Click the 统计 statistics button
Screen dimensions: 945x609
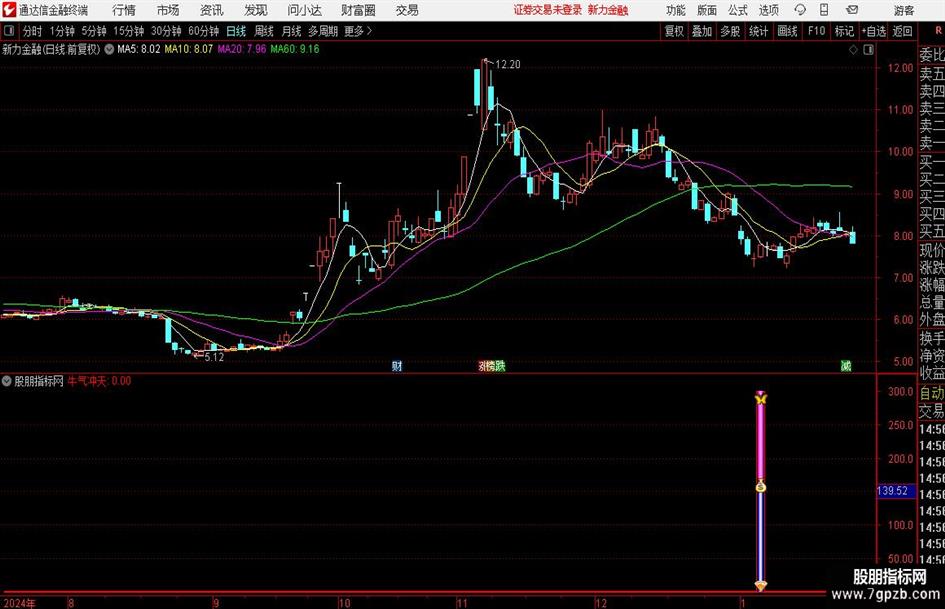point(758,31)
